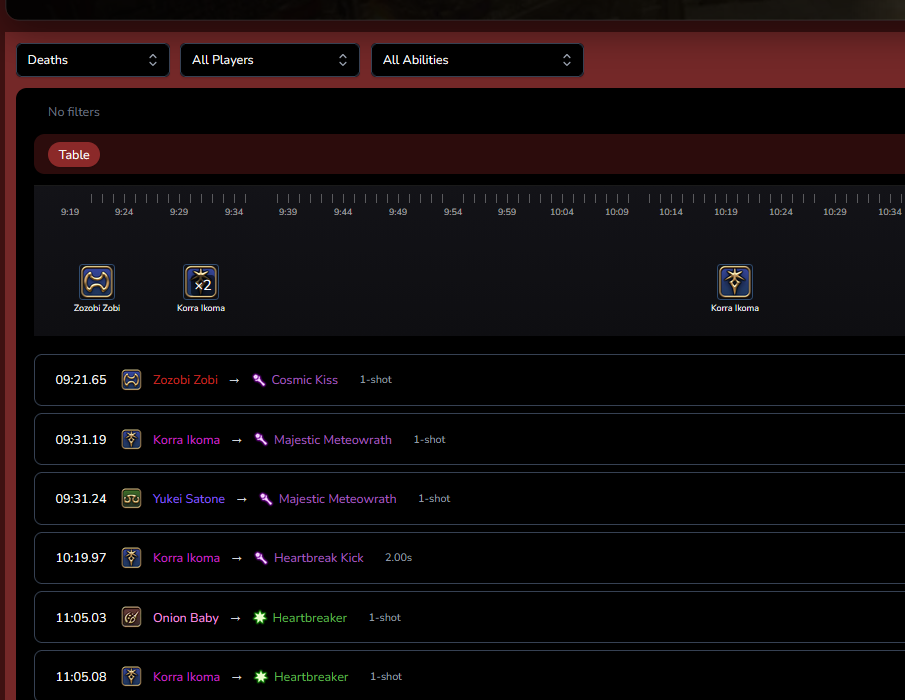Click the 09:21.65 timestamp
Viewport: 905px width, 700px height.
pos(81,380)
